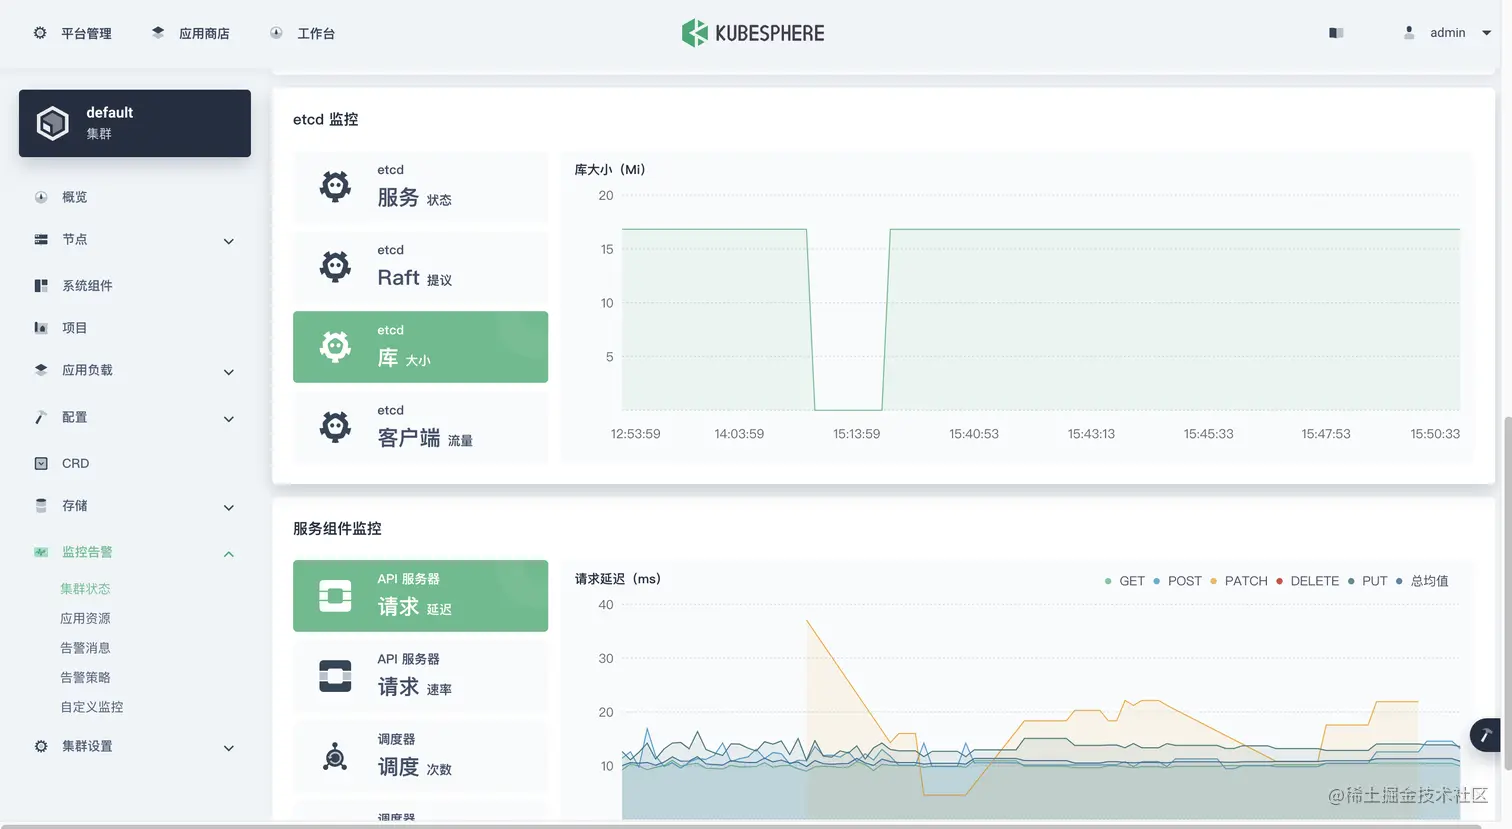Viewport: 1512px width, 829px height.
Task: Show the etcd Raft 提议 chart
Action: [x=420, y=267]
